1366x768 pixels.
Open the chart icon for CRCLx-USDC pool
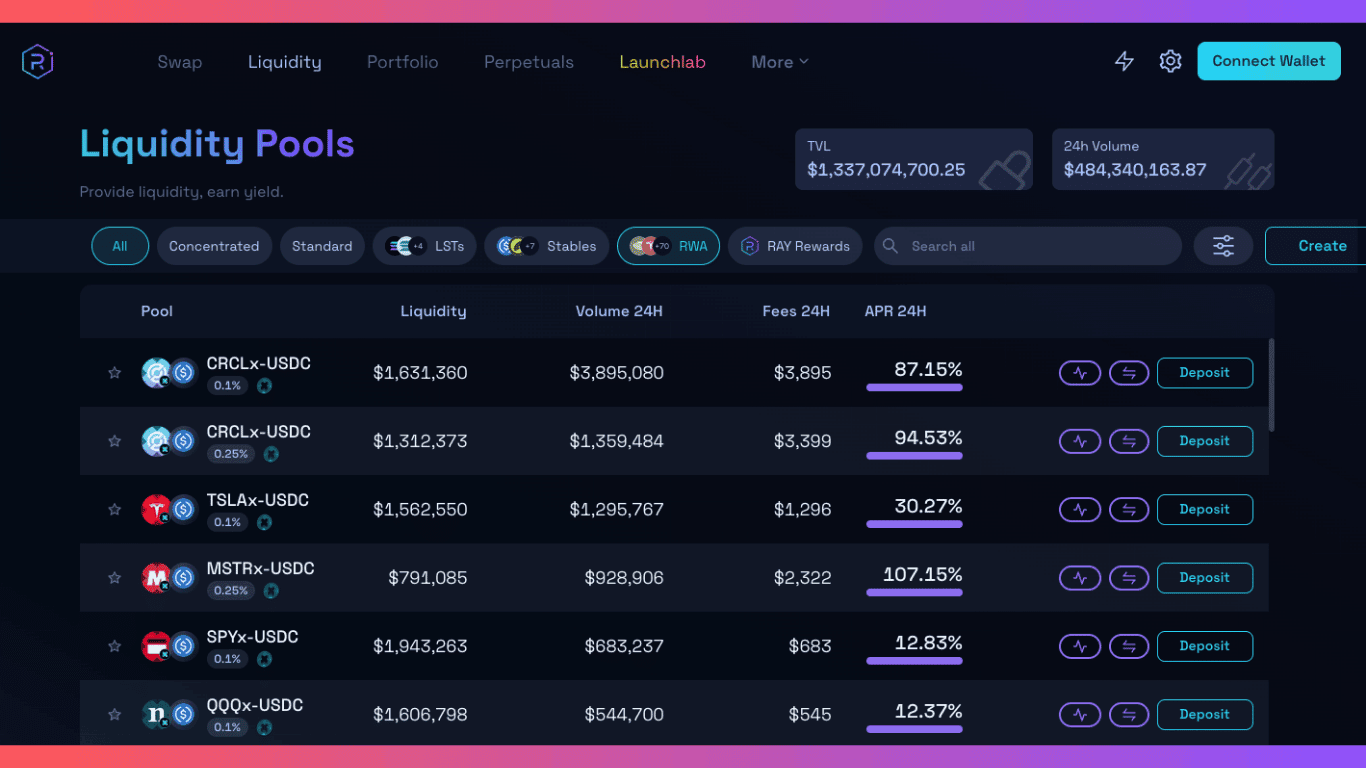1080,373
